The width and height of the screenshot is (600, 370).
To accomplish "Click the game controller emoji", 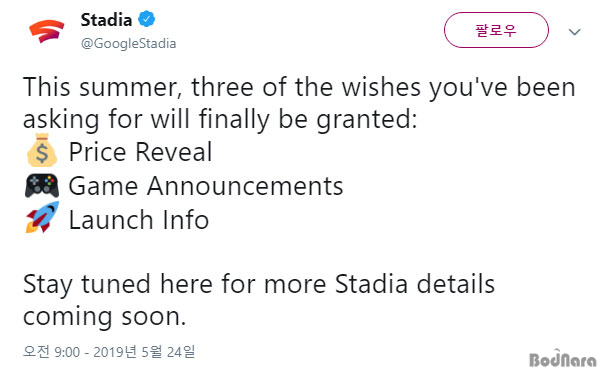I will click(x=42, y=186).
